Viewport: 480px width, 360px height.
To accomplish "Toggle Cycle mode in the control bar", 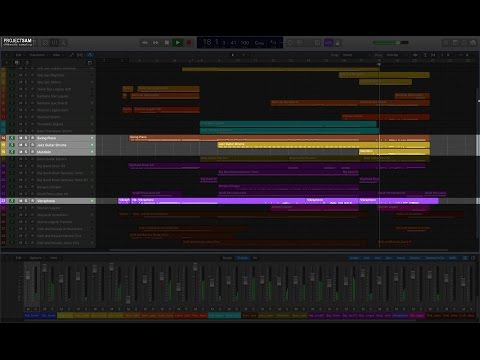I will tap(290, 43).
